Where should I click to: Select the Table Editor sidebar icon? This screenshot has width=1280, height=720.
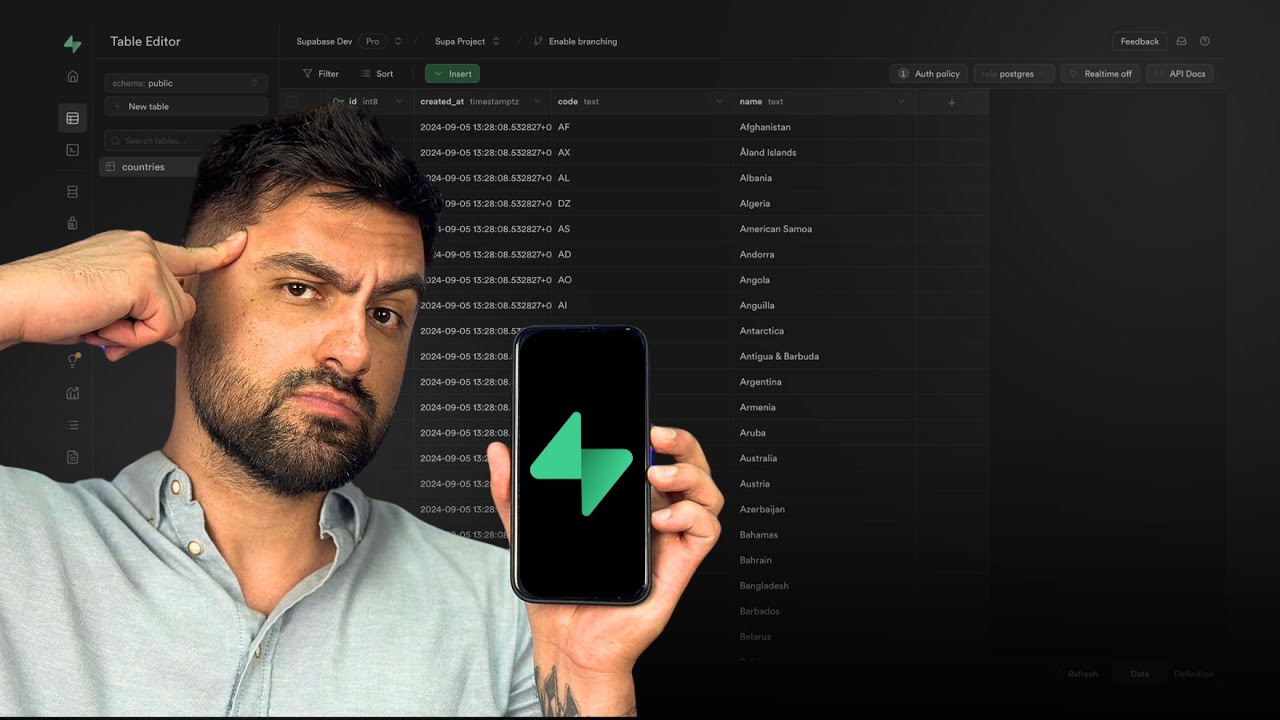click(72, 118)
